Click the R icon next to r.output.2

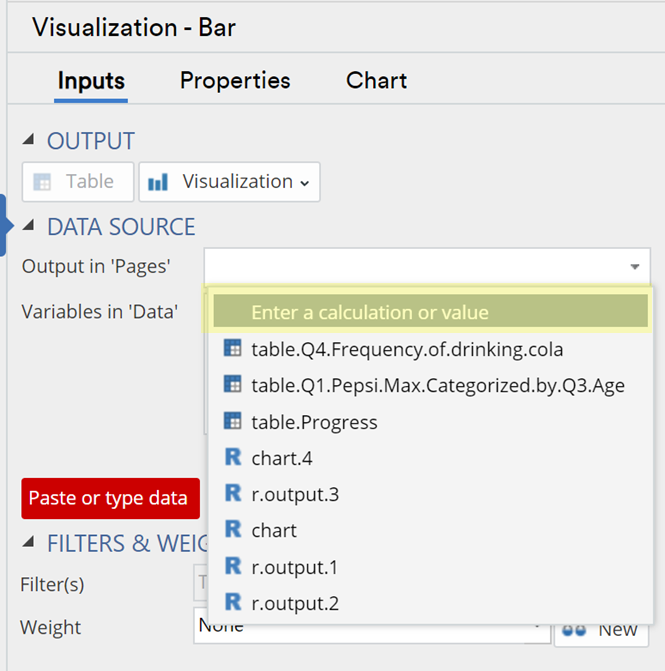233,602
